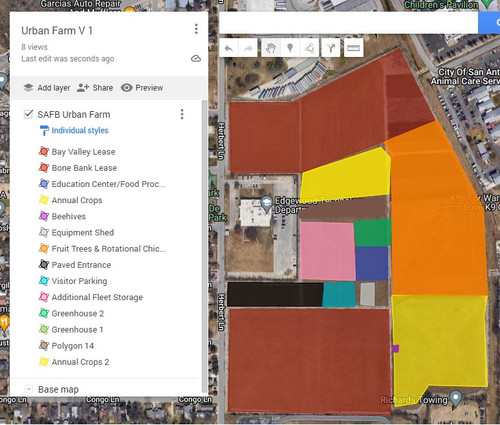This screenshot has width=500, height=425.
Task: Click the Share button
Action: (95, 88)
